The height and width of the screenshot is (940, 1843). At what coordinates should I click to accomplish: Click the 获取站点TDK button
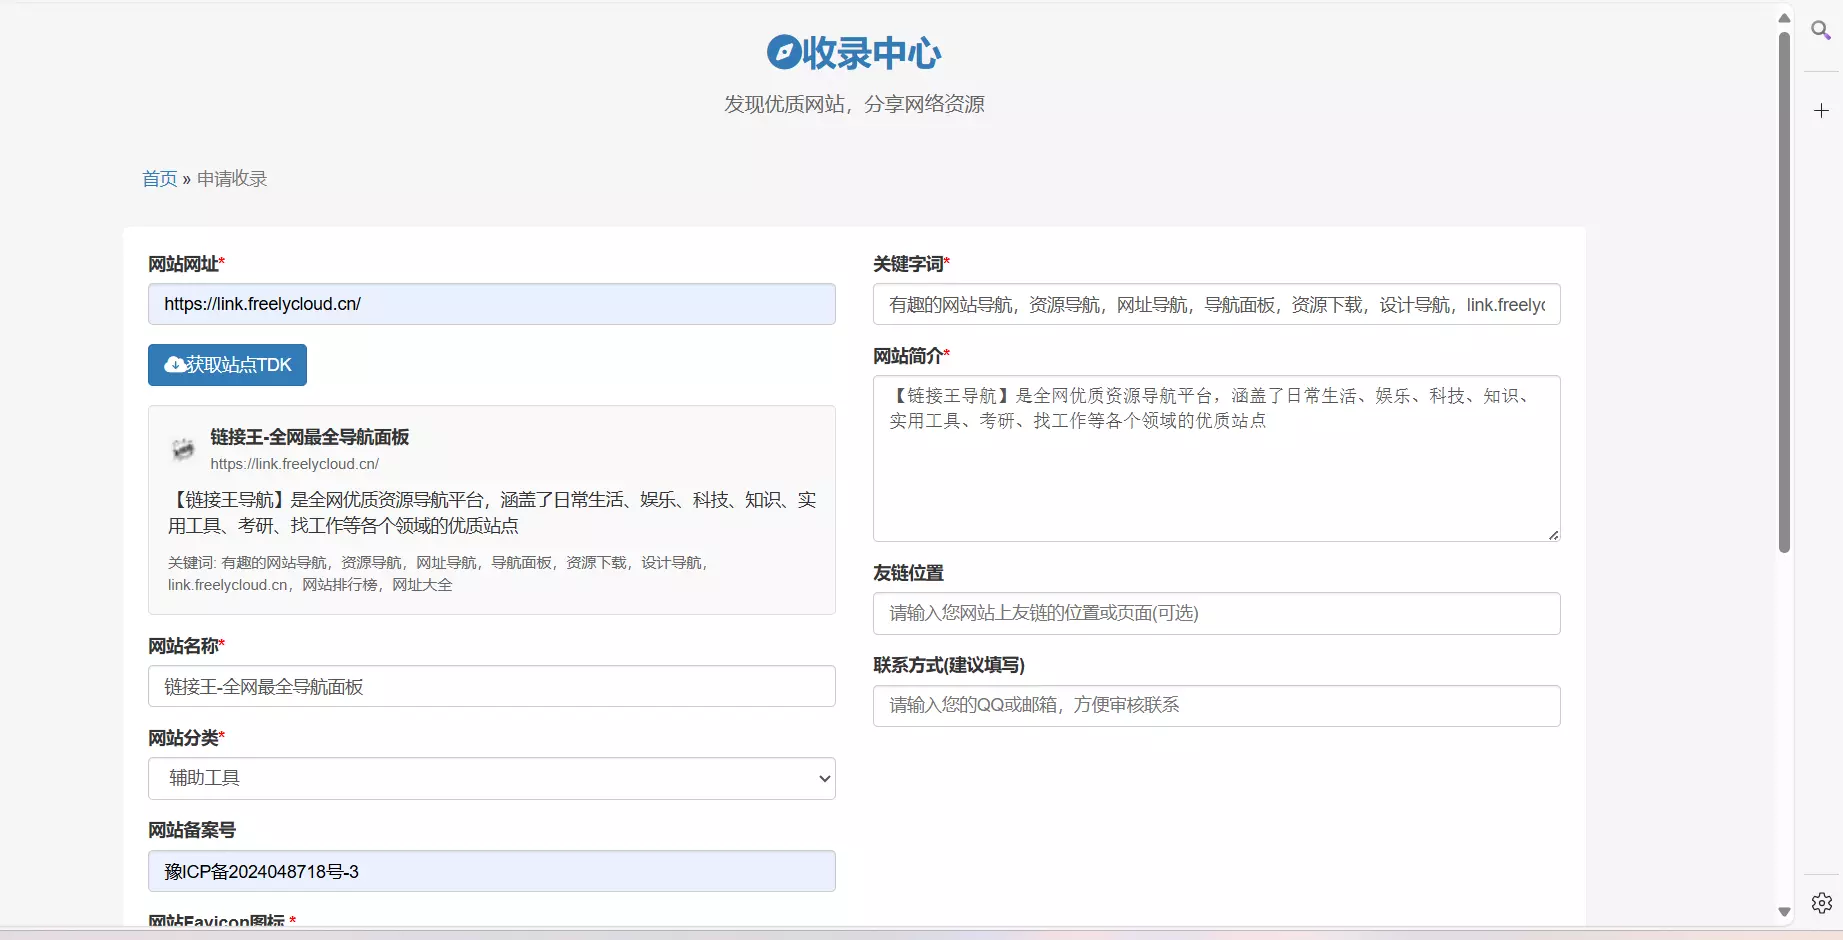(x=226, y=364)
